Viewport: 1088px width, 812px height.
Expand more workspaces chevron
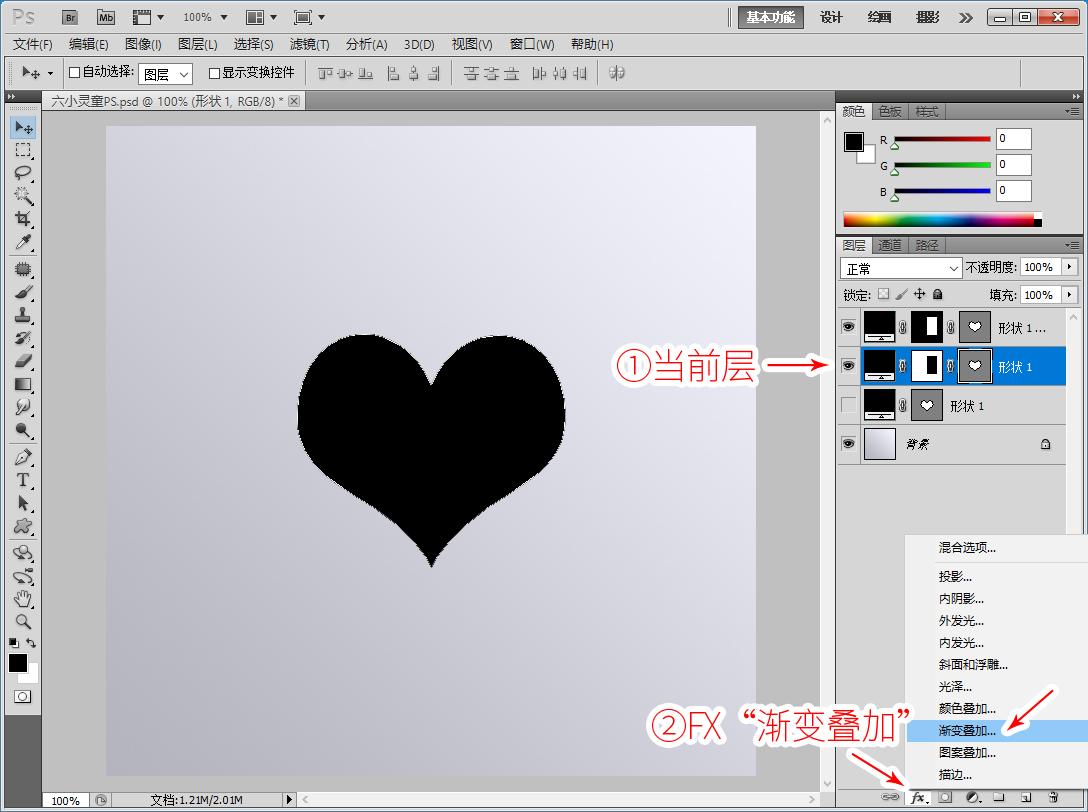point(965,18)
